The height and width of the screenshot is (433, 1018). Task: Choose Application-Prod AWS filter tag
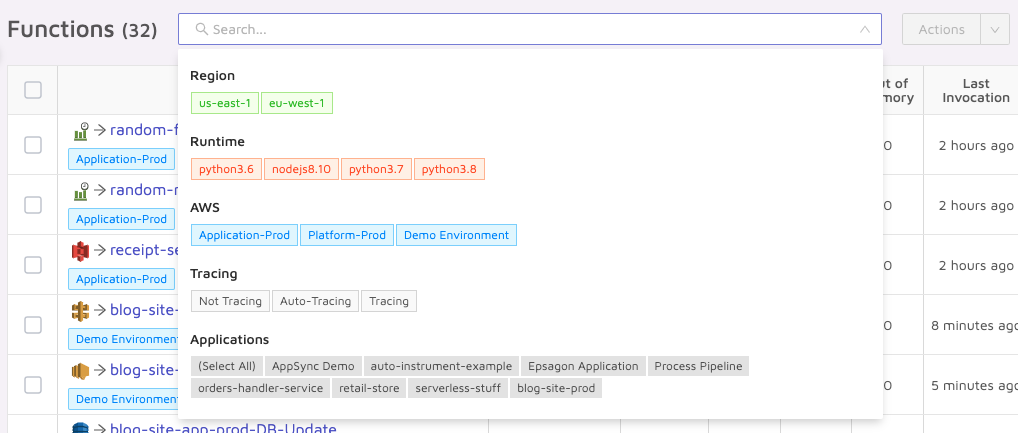pyautogui.click(x=244, y=235)
